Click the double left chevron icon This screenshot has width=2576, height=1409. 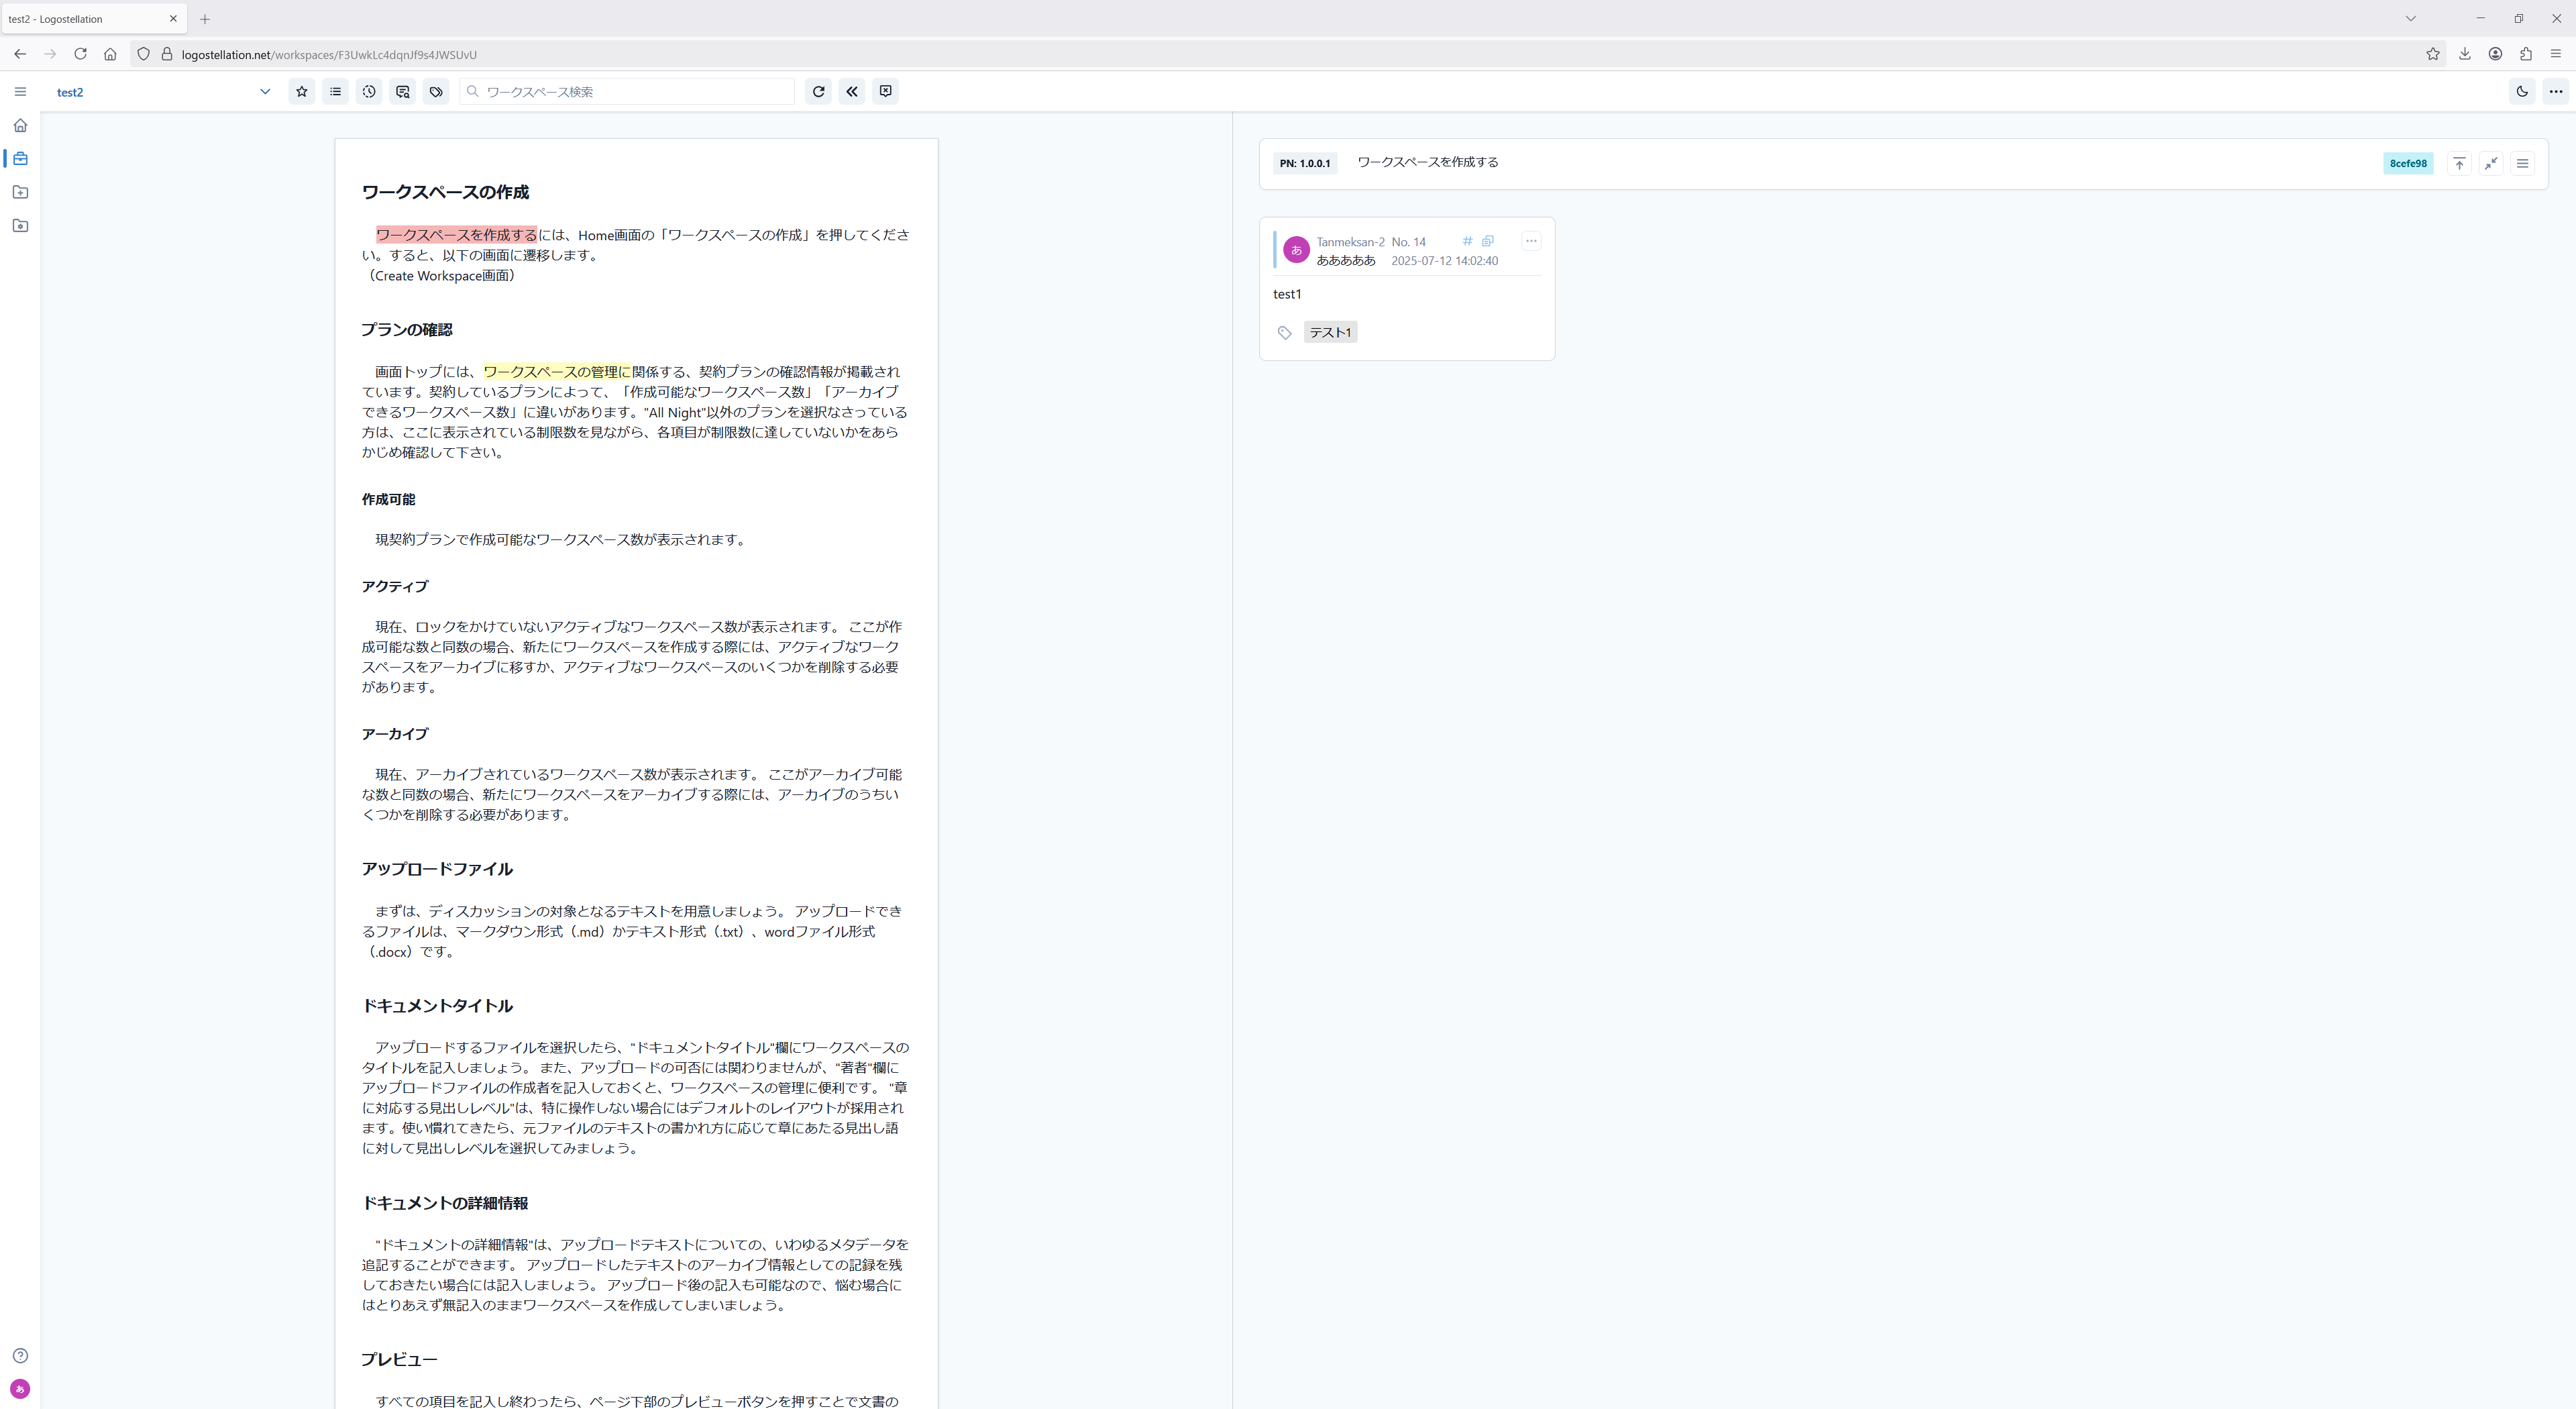[x=852, y=91]
